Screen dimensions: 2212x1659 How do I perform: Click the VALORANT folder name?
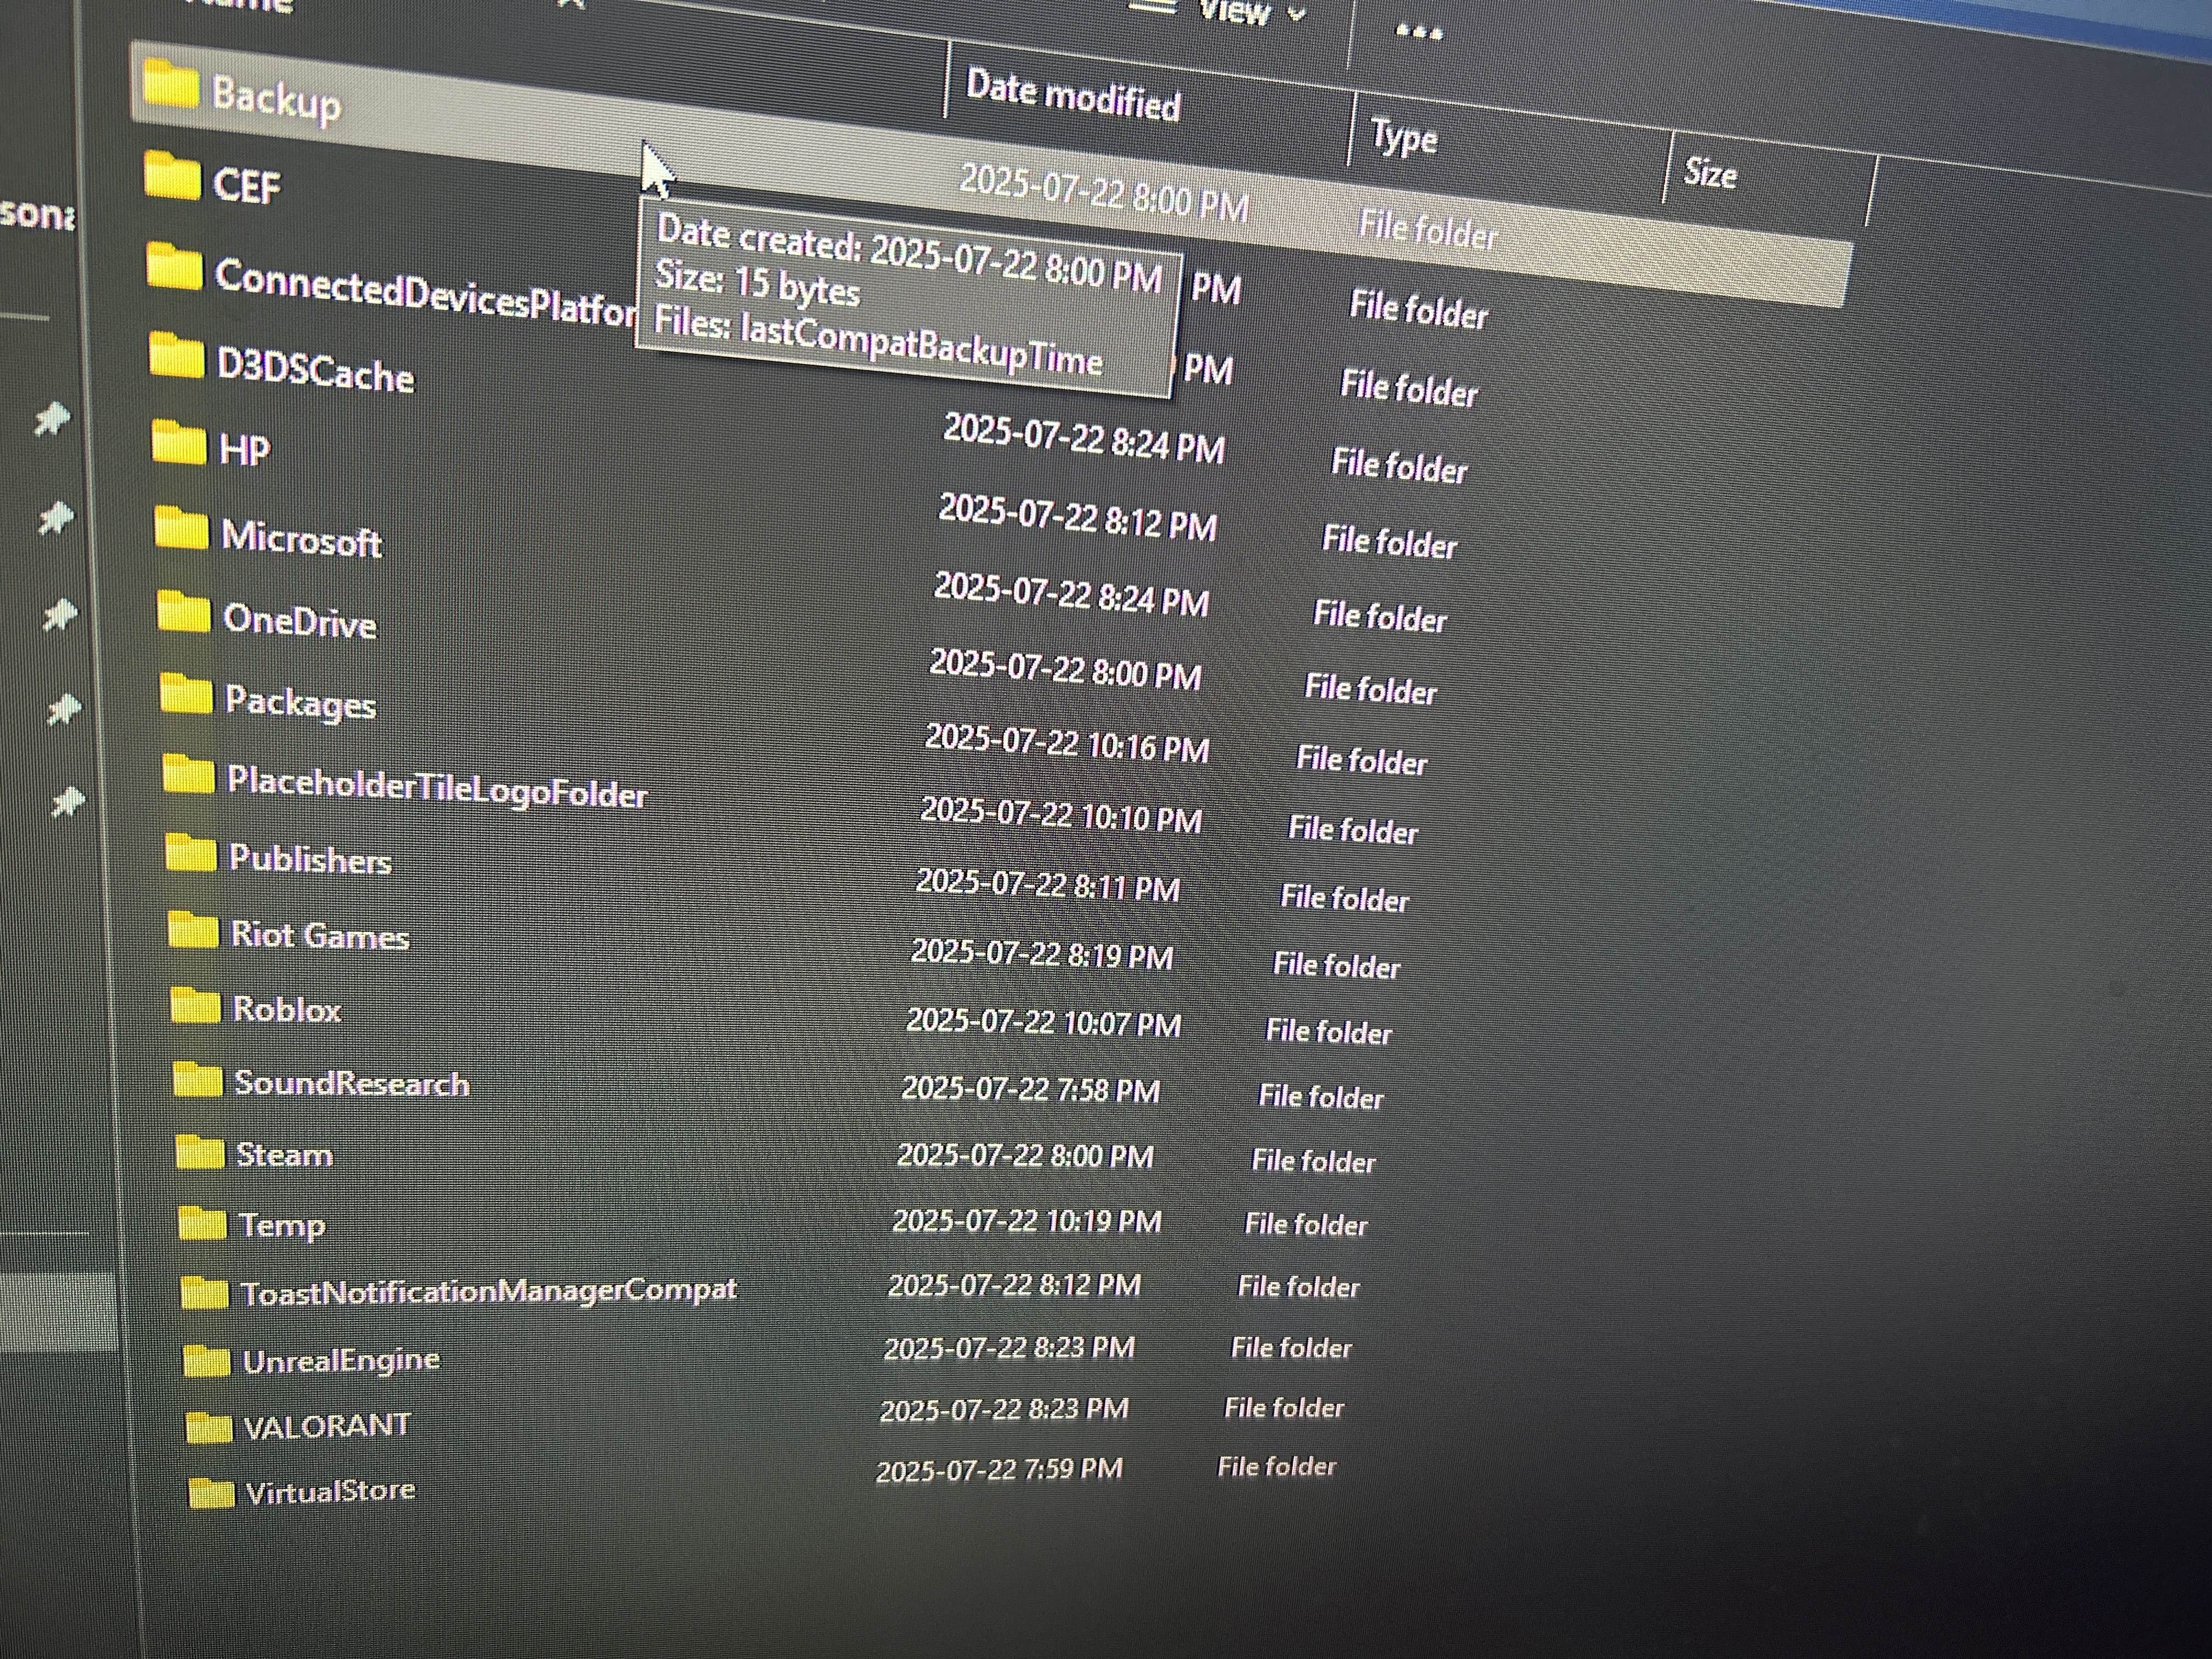[327, 1426]
